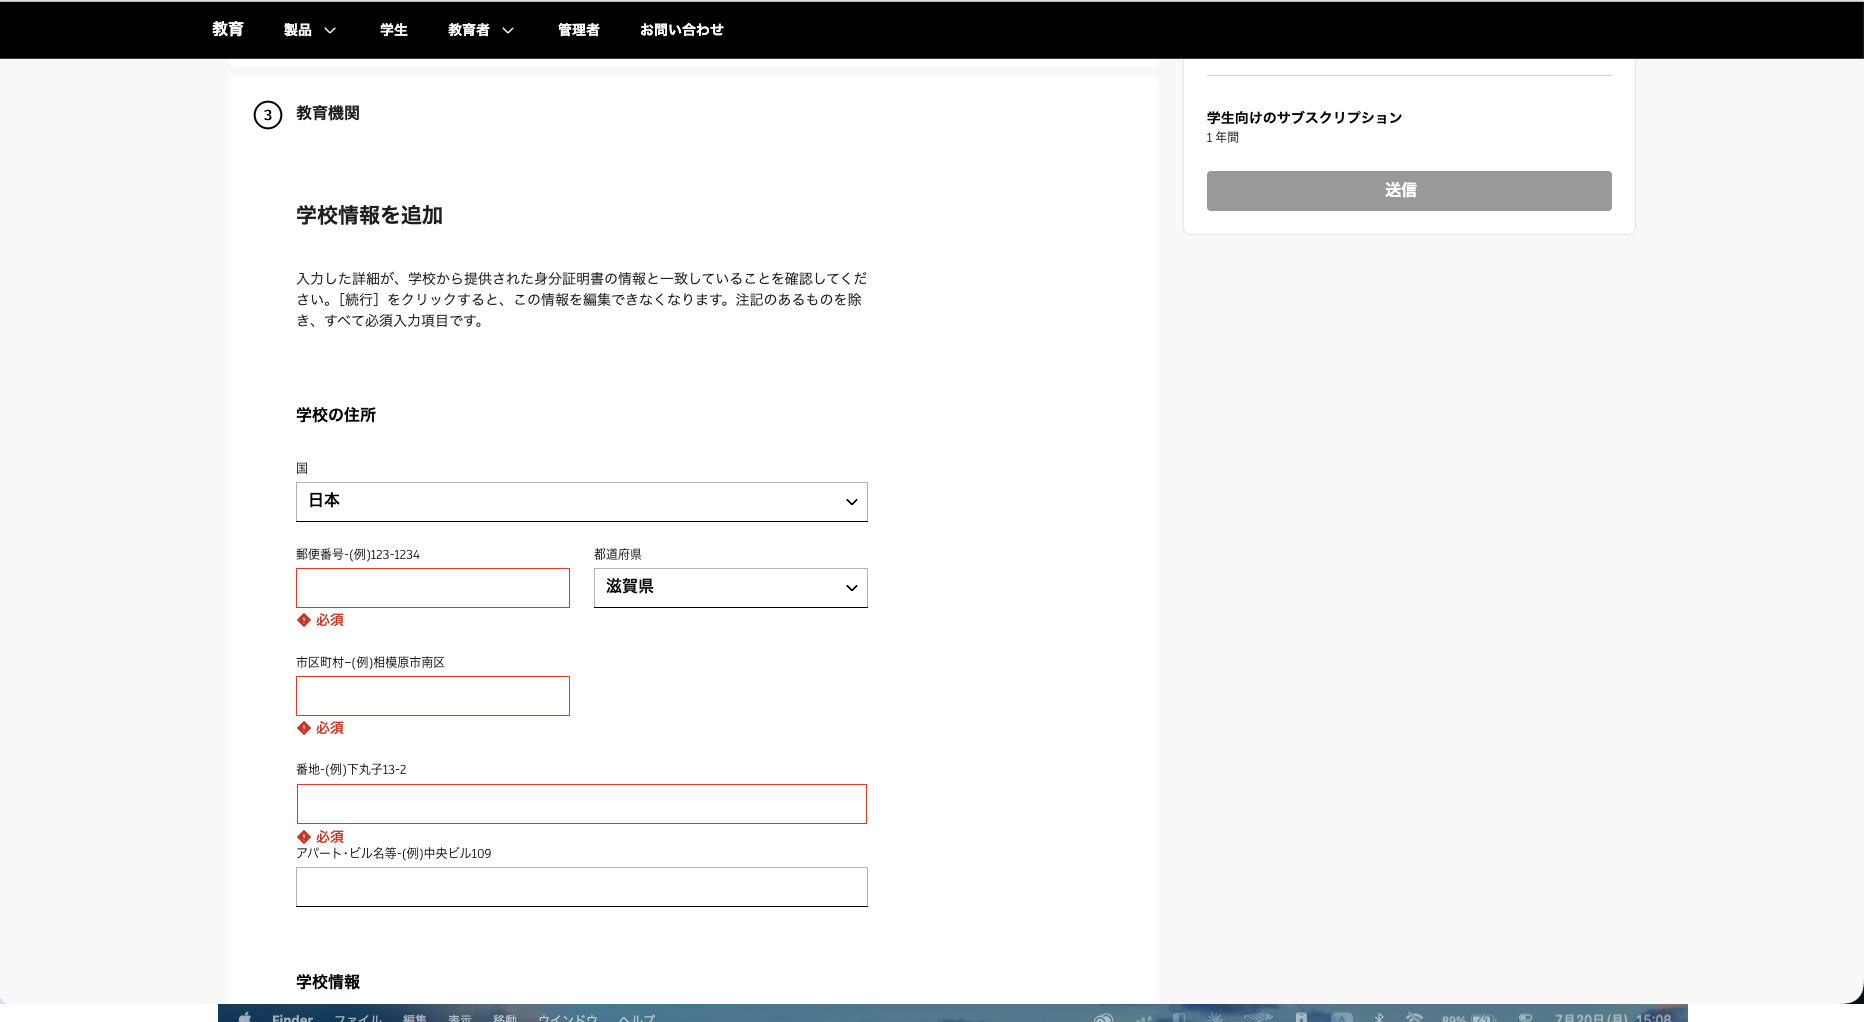Focus the 郵便番号 postal code field
1864x1022 pixels.
click(432, 588)
